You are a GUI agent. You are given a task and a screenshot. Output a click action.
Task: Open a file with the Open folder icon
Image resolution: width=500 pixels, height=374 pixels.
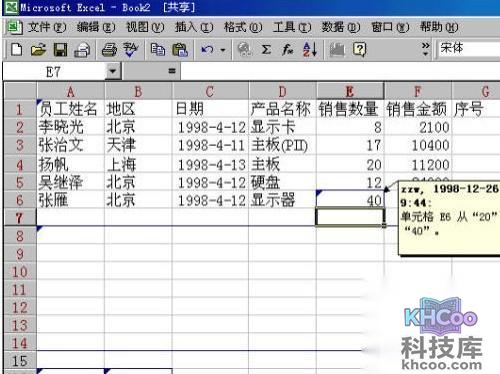(x=38, y=50)
